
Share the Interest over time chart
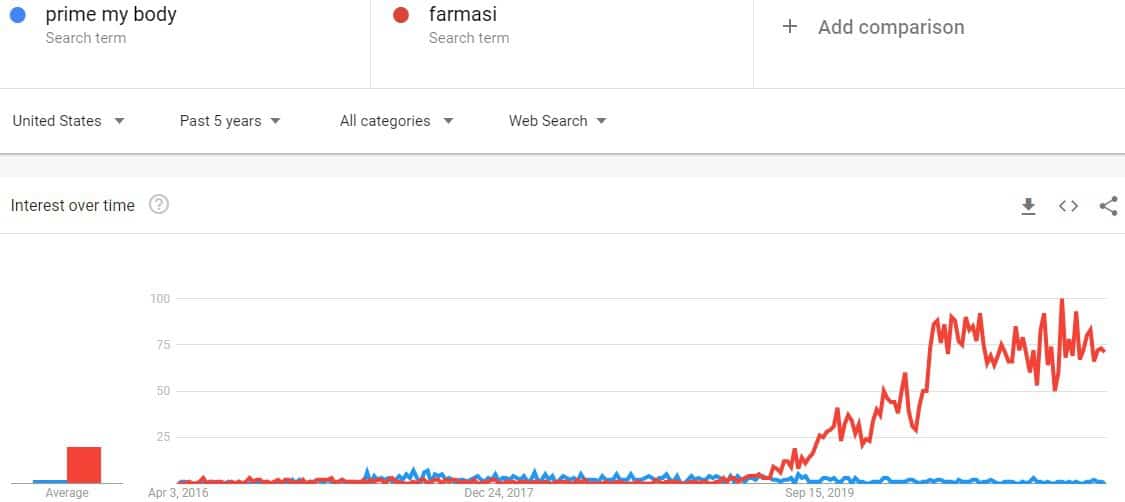tap(1108, 206)
